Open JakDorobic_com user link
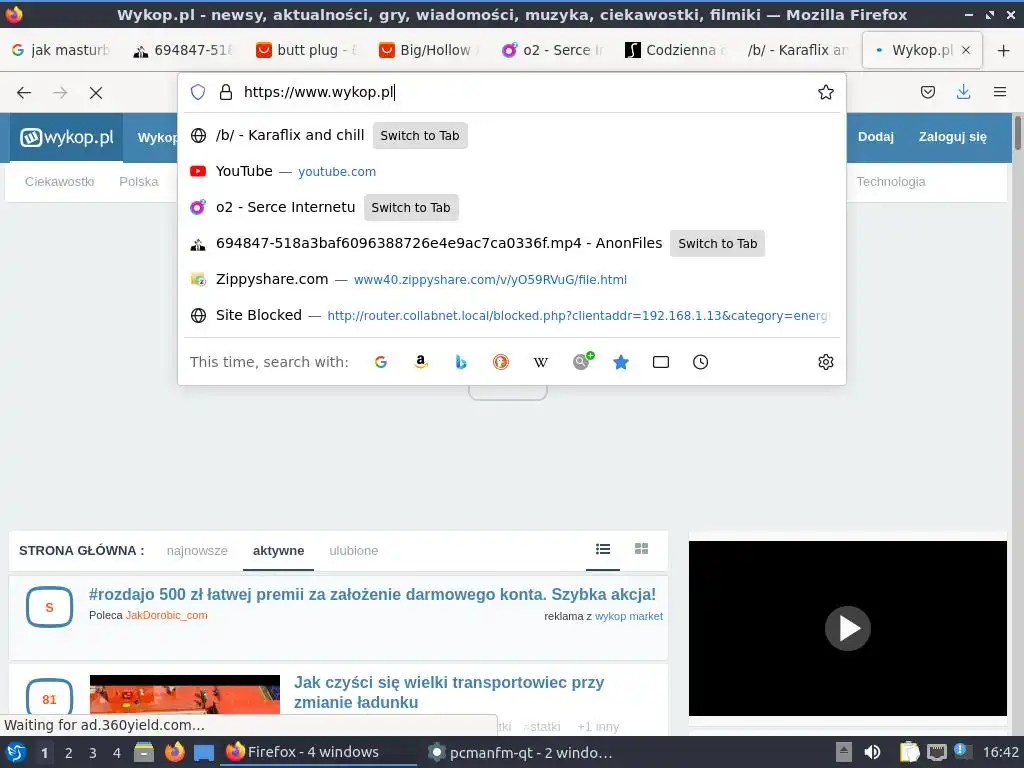The width and height of the screenshot is (1024, 768). [167, 615]
